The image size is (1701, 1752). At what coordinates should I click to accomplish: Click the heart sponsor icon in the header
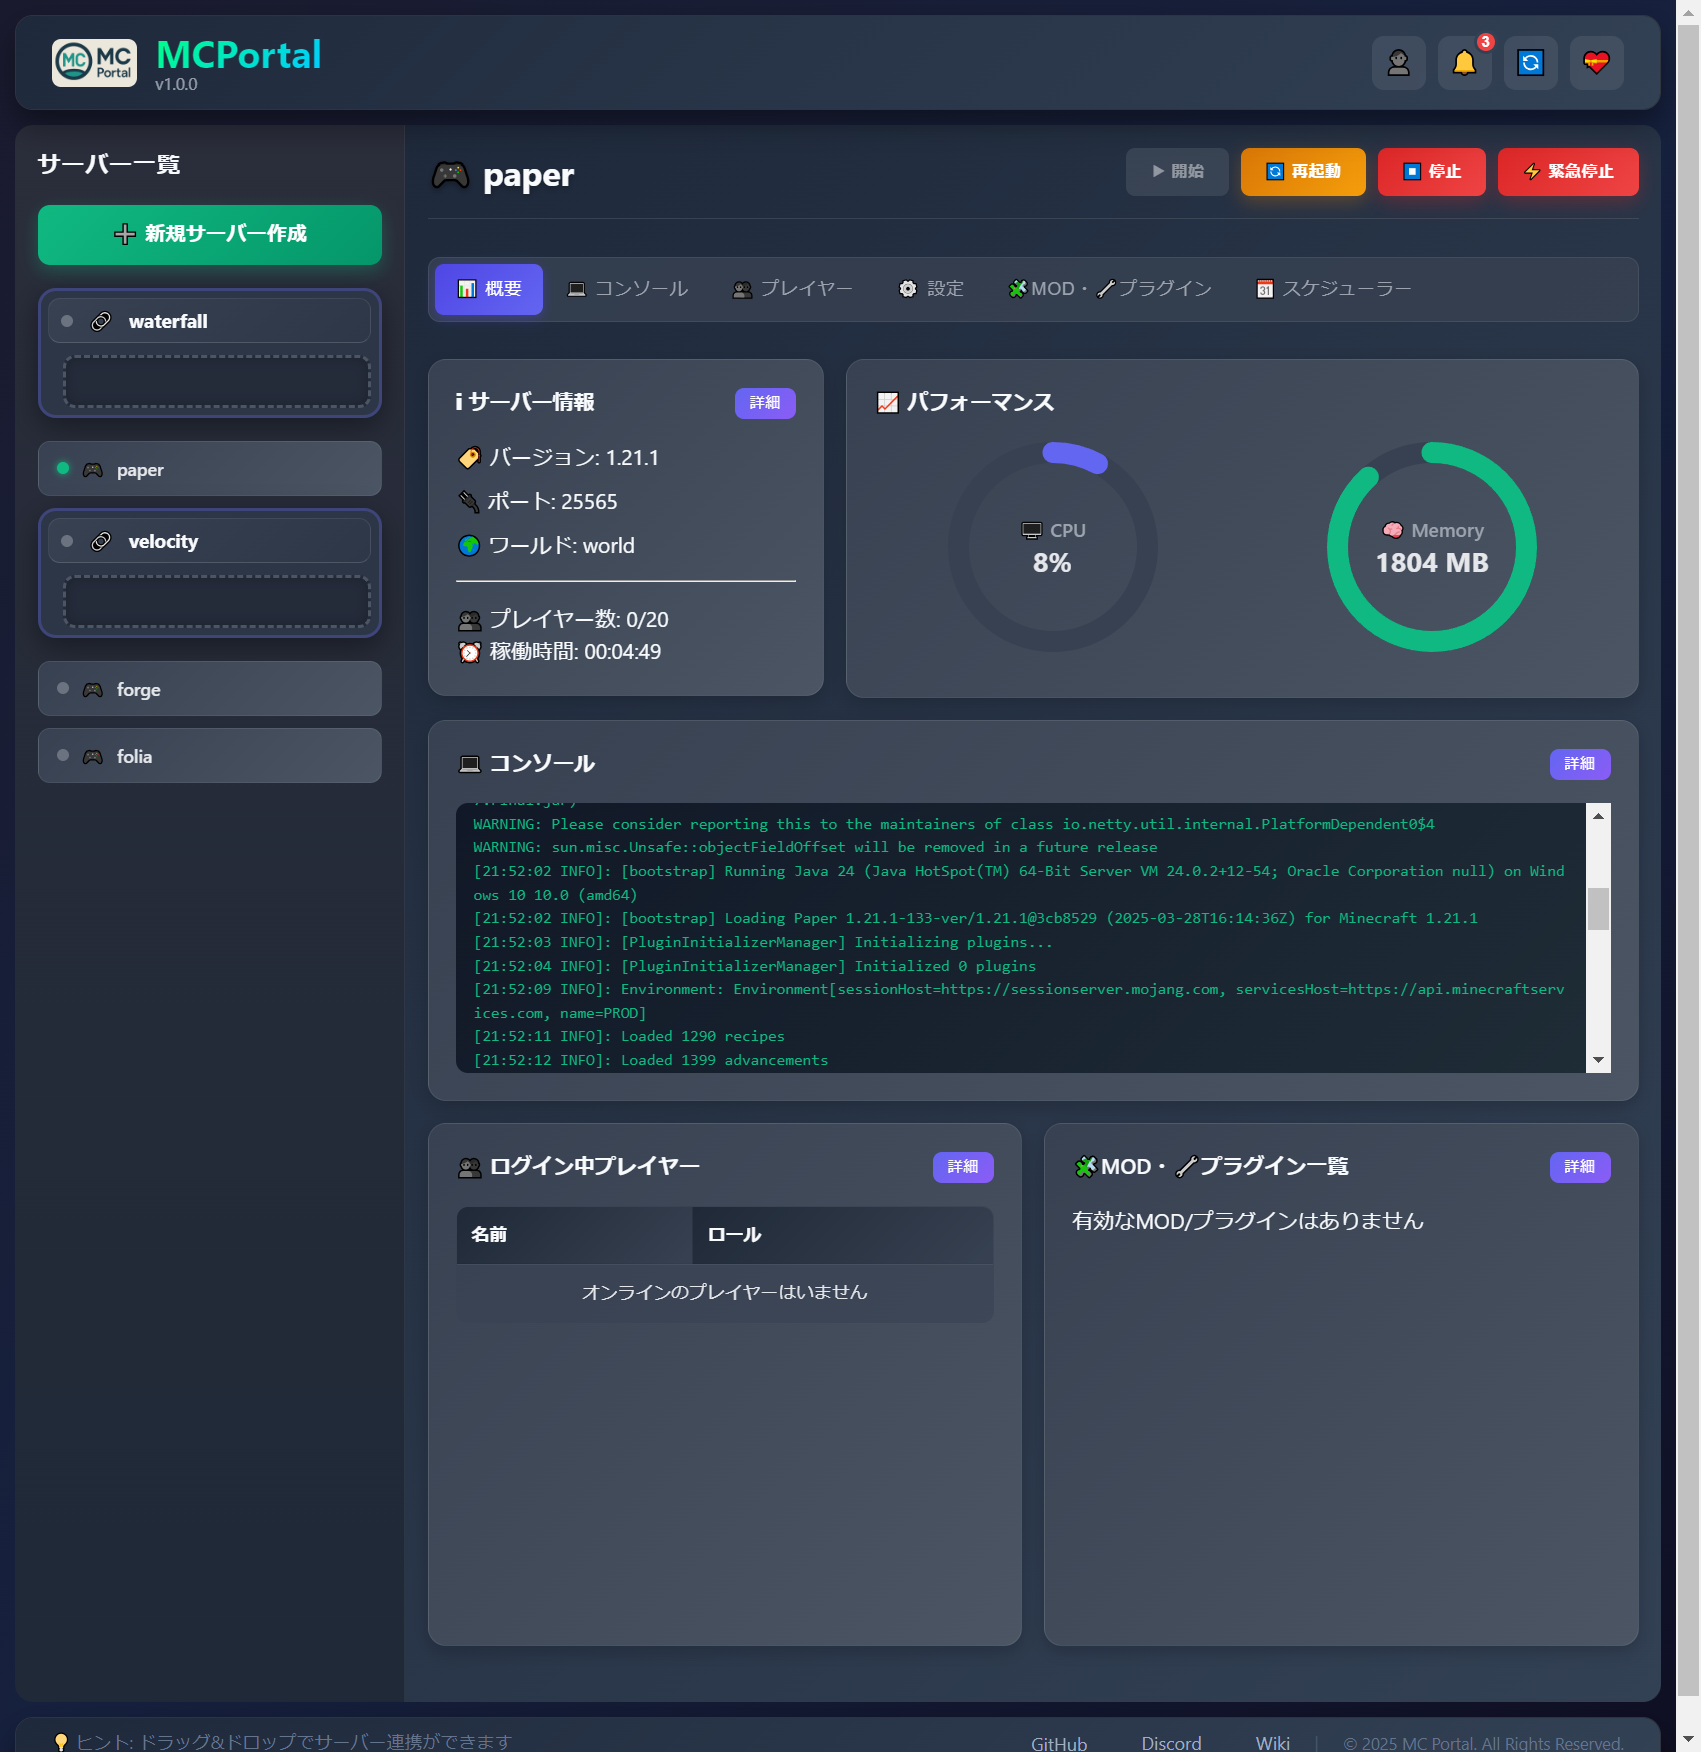(x=1596, y=62)
